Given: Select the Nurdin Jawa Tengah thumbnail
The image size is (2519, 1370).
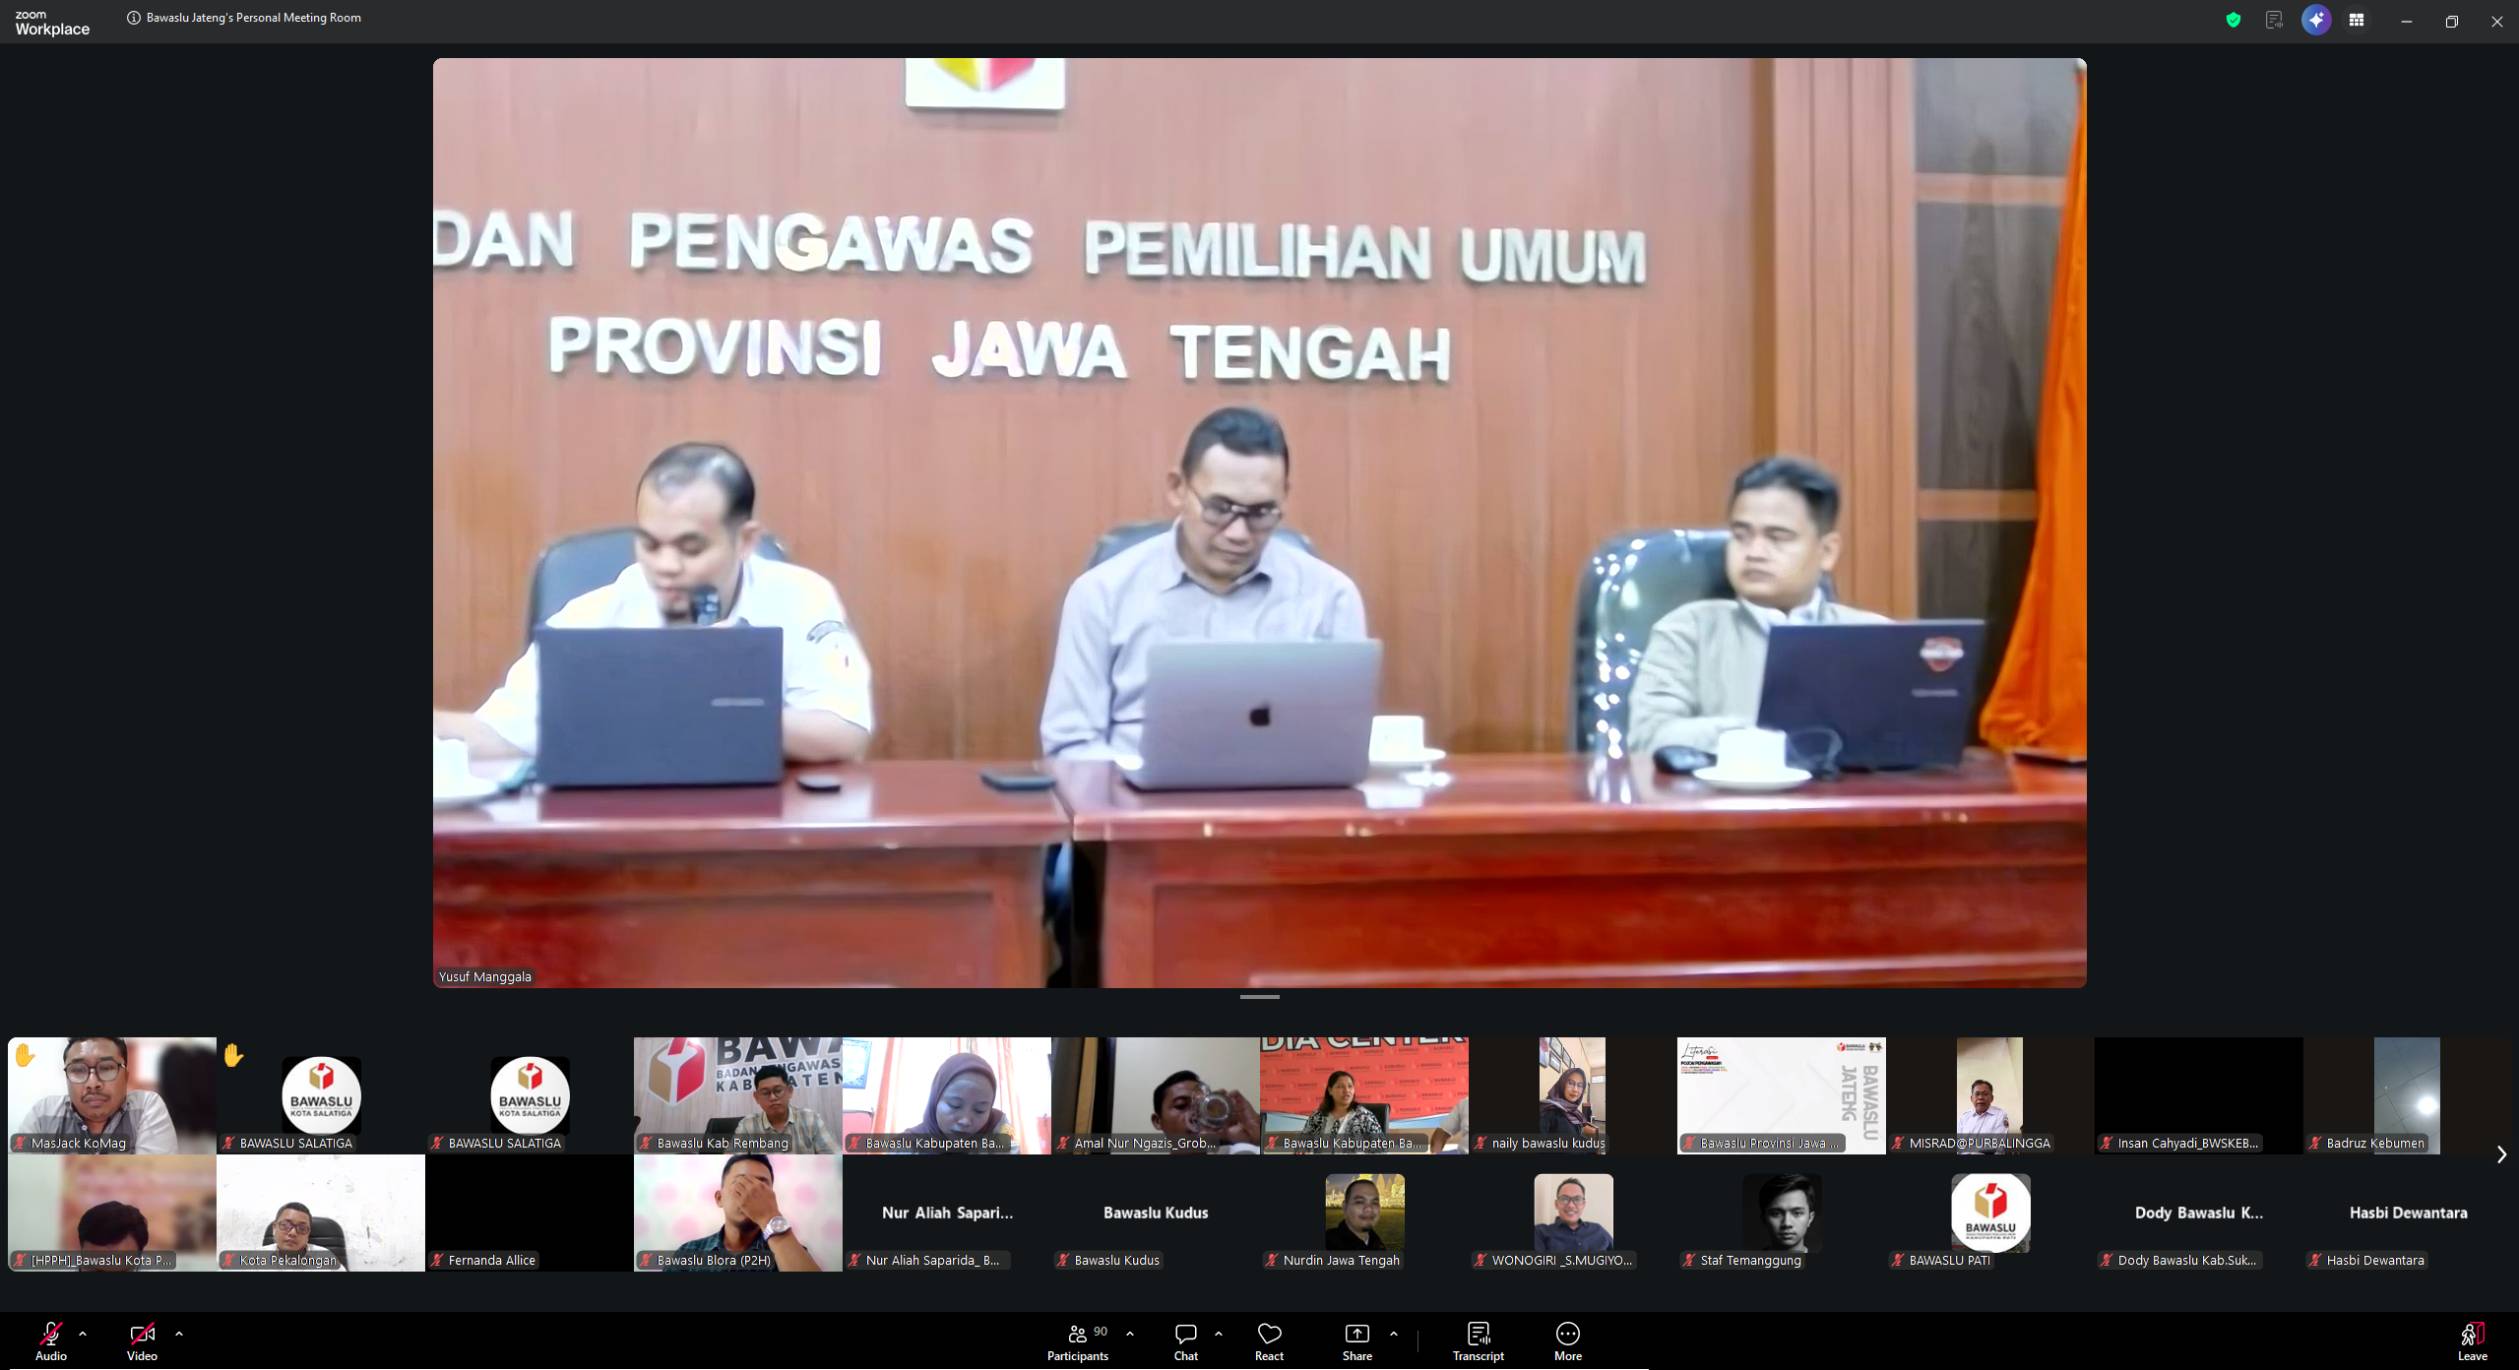Looking at the screenshot, I should [1364, 1212].
